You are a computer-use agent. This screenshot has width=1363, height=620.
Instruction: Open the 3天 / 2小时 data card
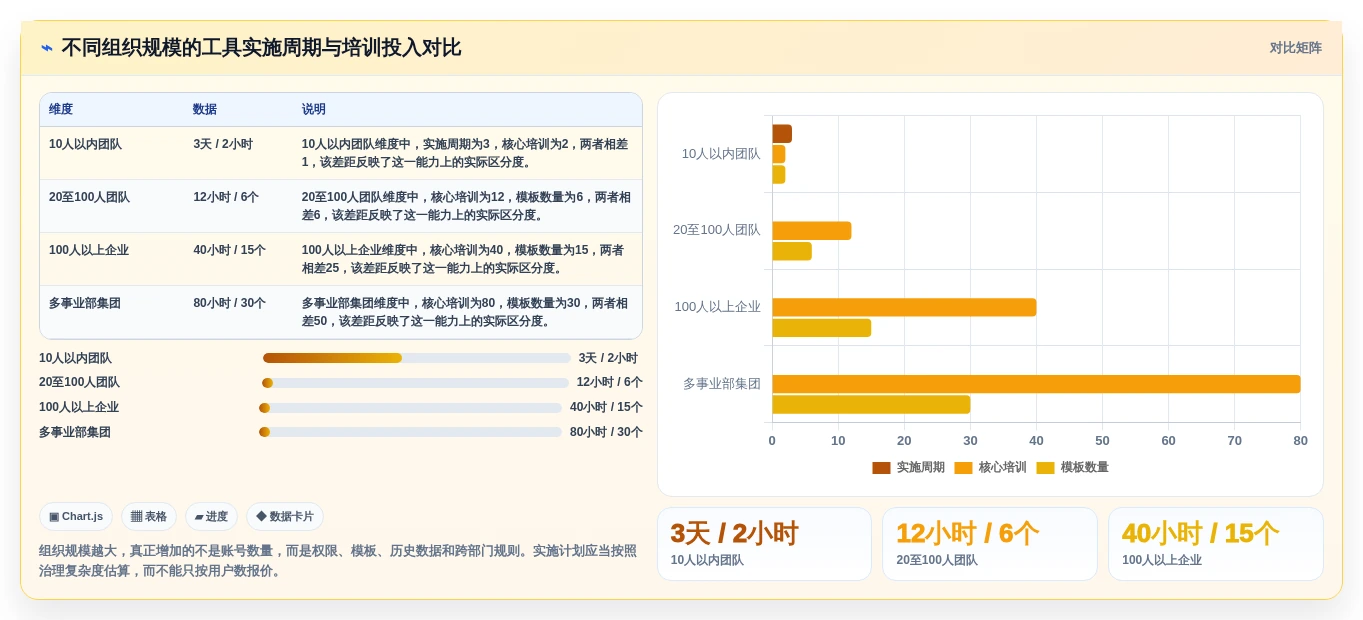click(764, 544)
